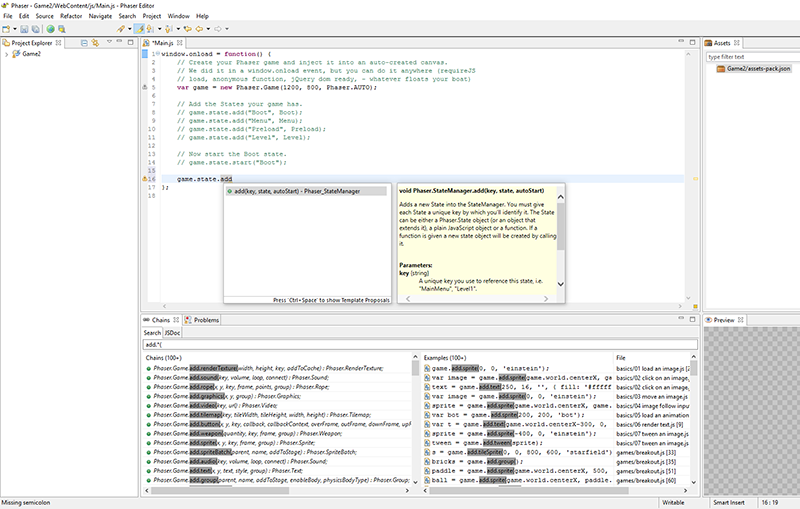Open the New file dropdown arrow
The image size is (800, 509).
[16, 30]
